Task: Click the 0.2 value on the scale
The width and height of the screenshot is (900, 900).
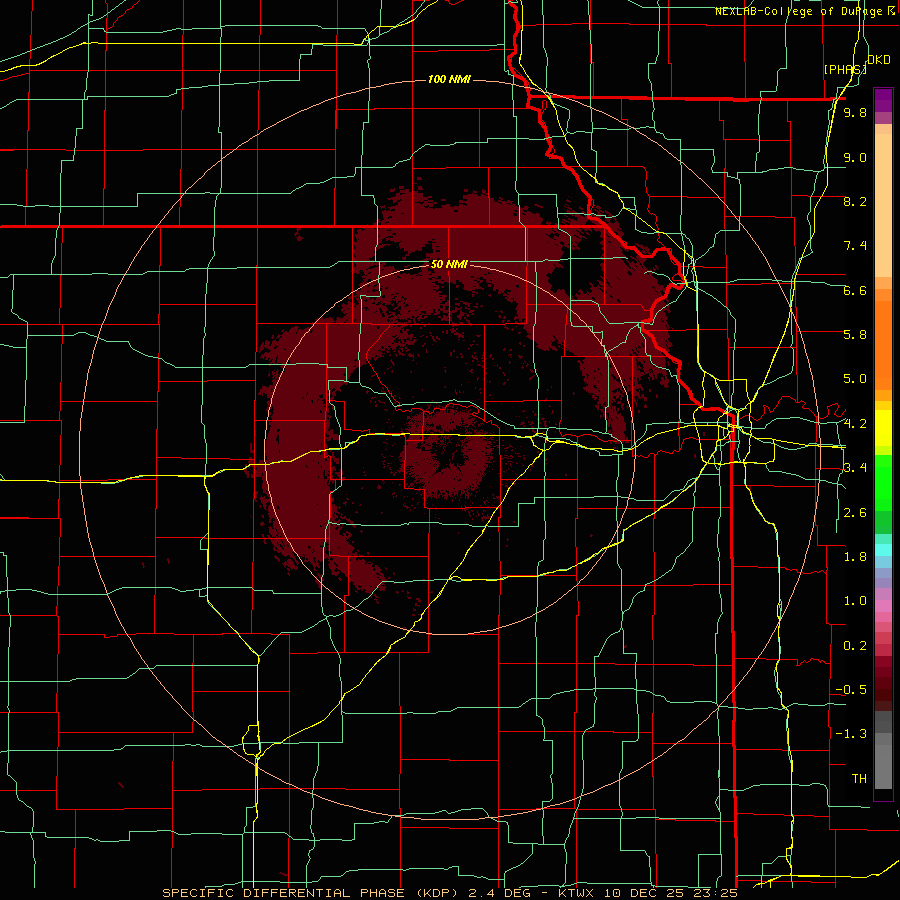Action: tap(855, 646)
